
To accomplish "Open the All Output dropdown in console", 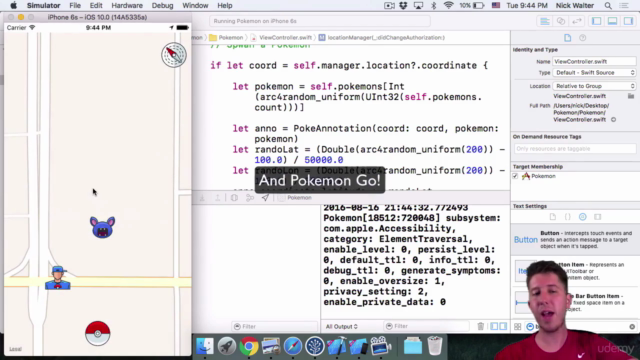I will pyautogui.click(x=342, y=327).
